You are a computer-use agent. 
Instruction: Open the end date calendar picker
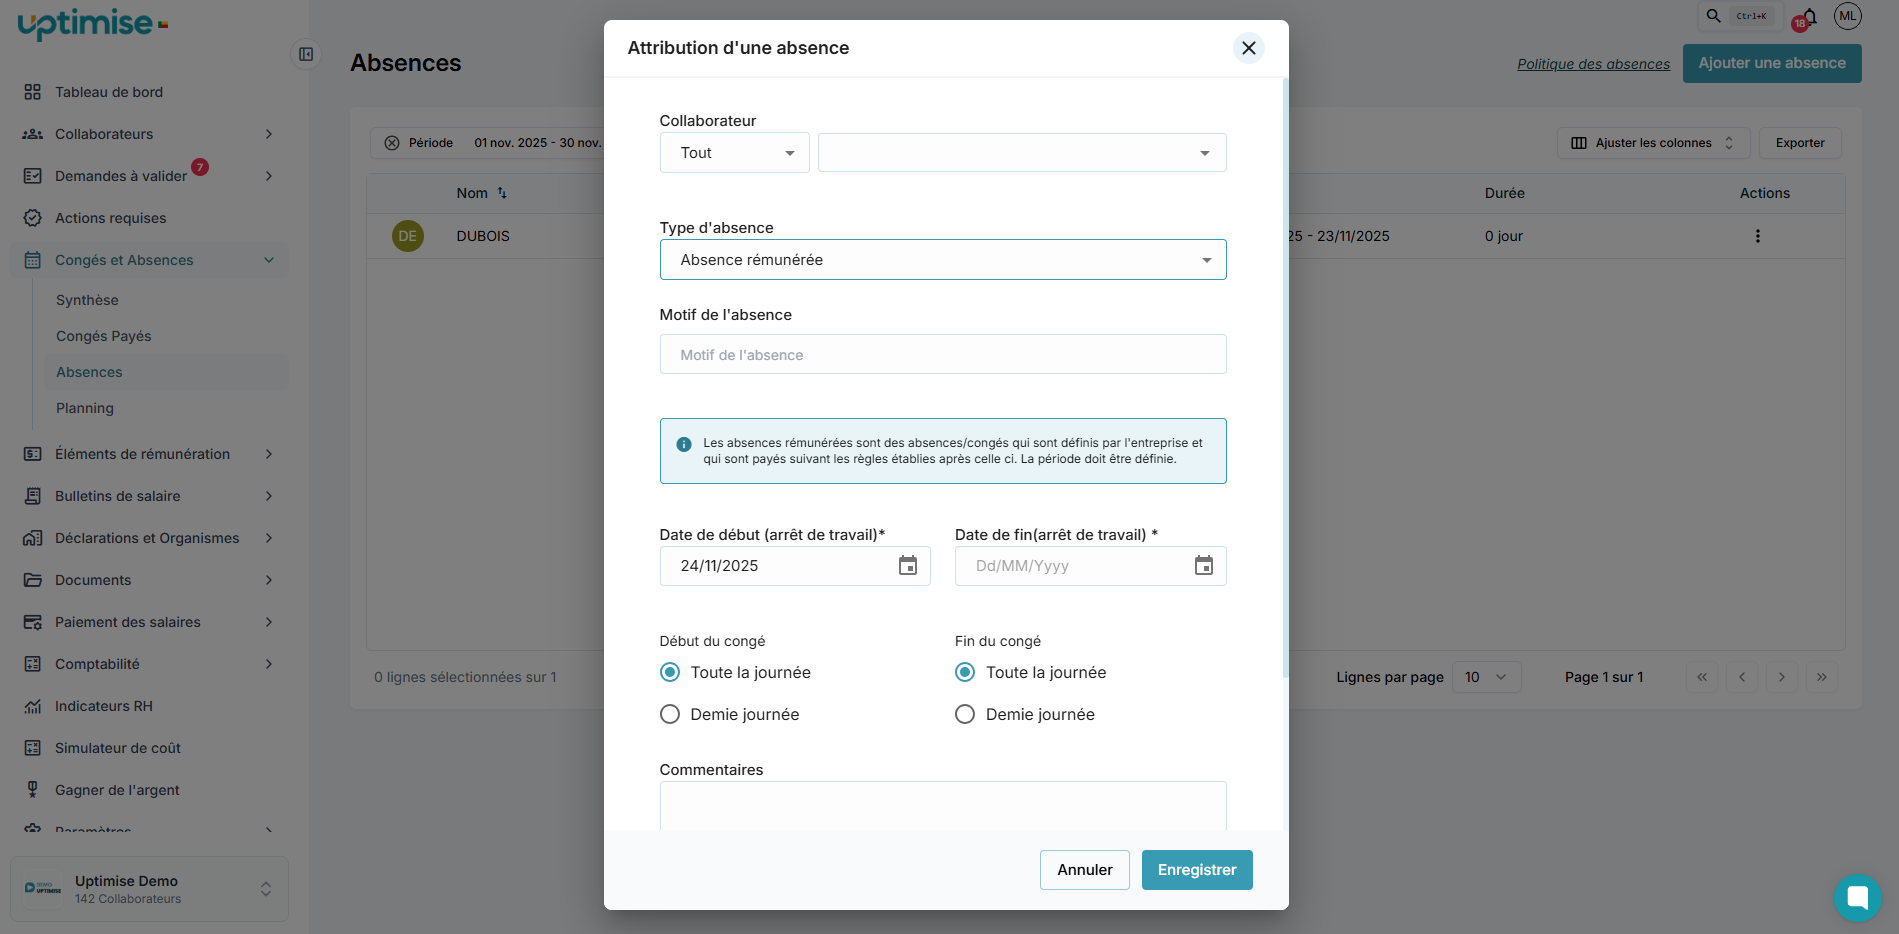tap(1203, 566)
